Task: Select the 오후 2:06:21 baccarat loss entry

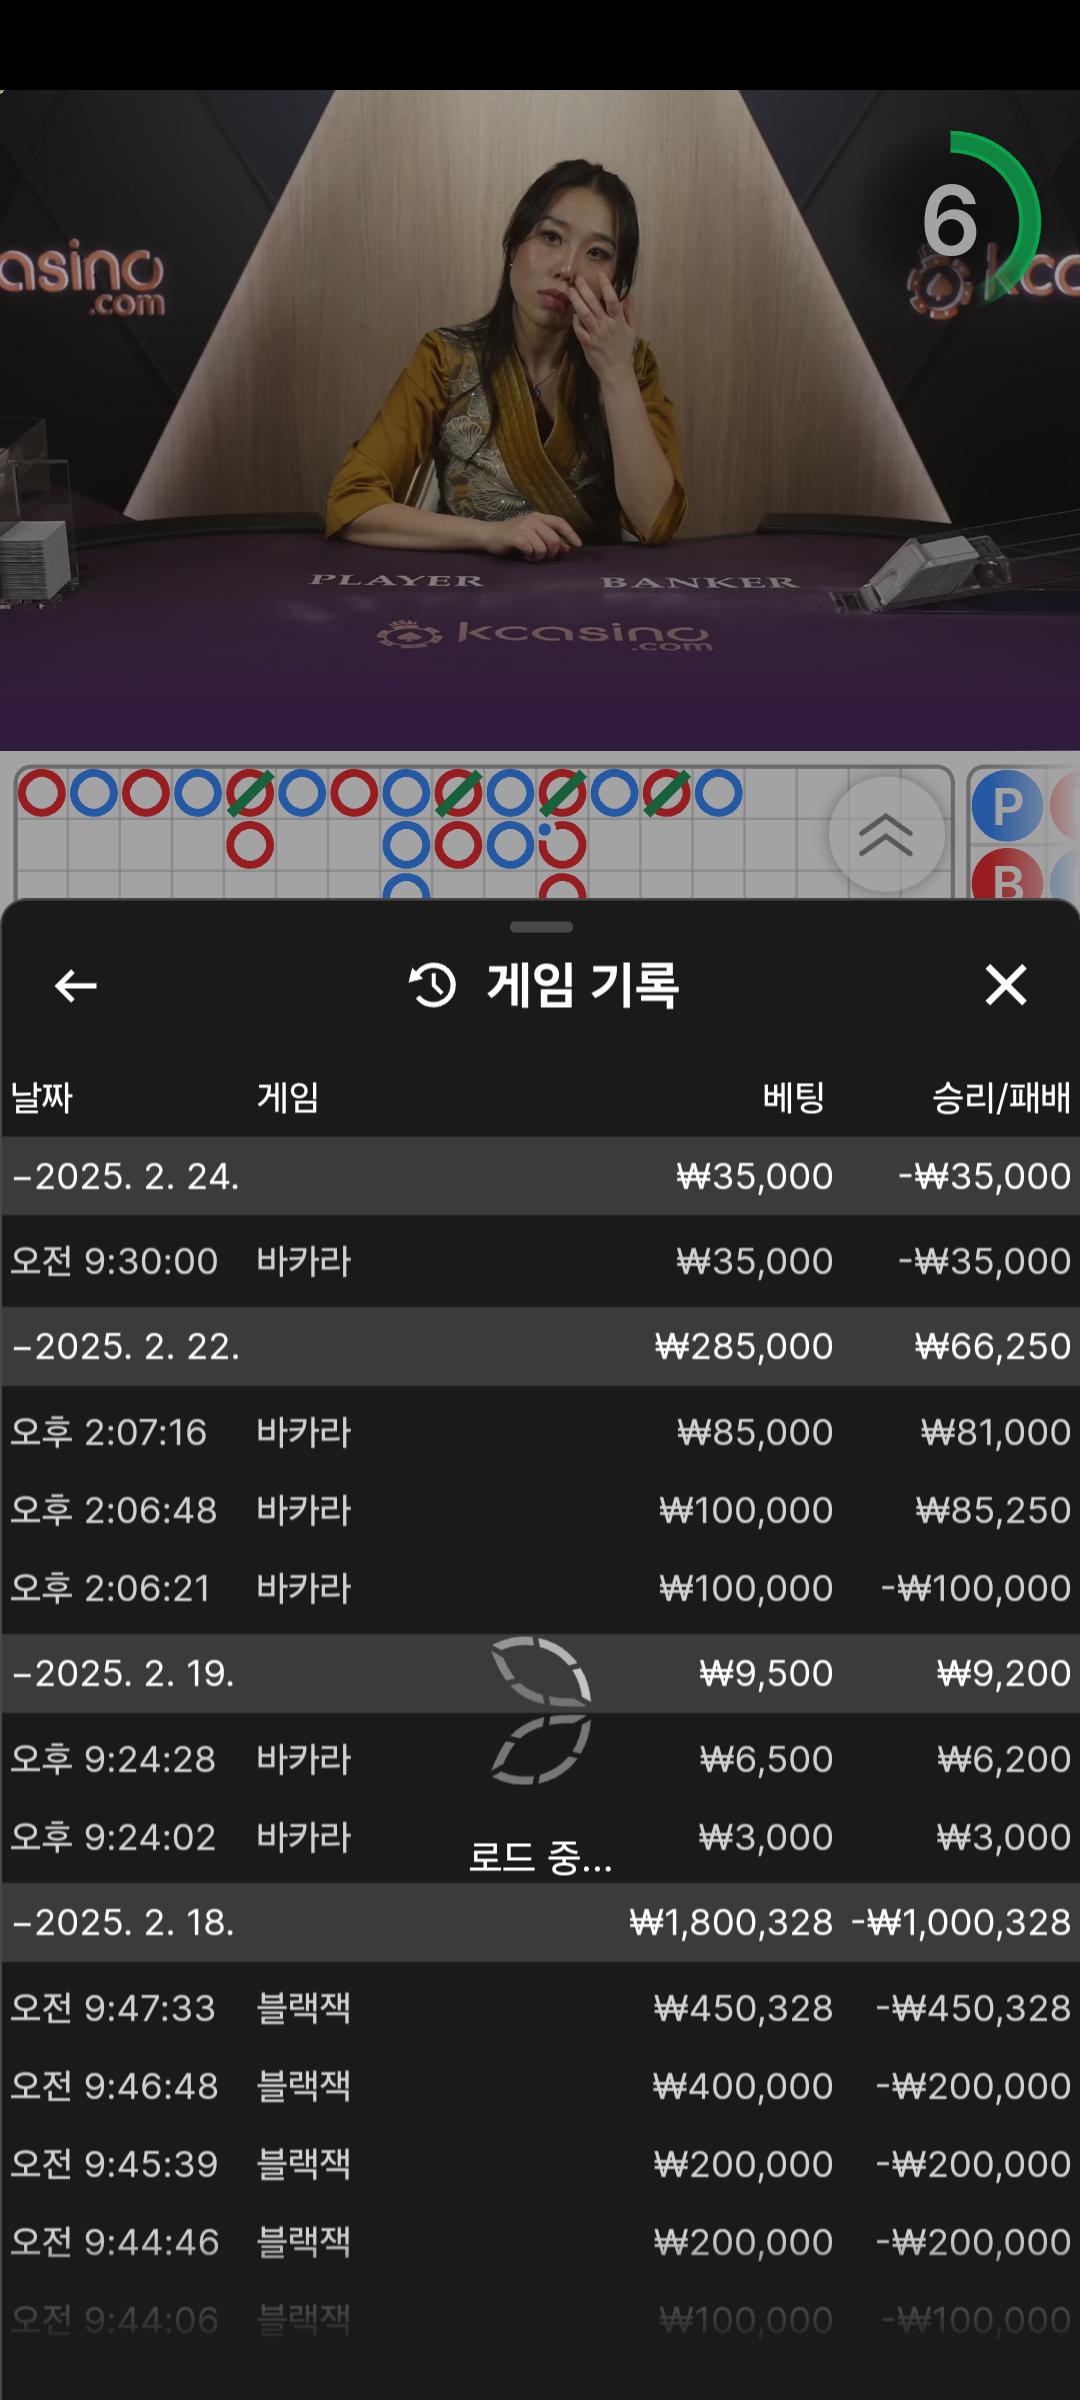Action: (540, 1588)
